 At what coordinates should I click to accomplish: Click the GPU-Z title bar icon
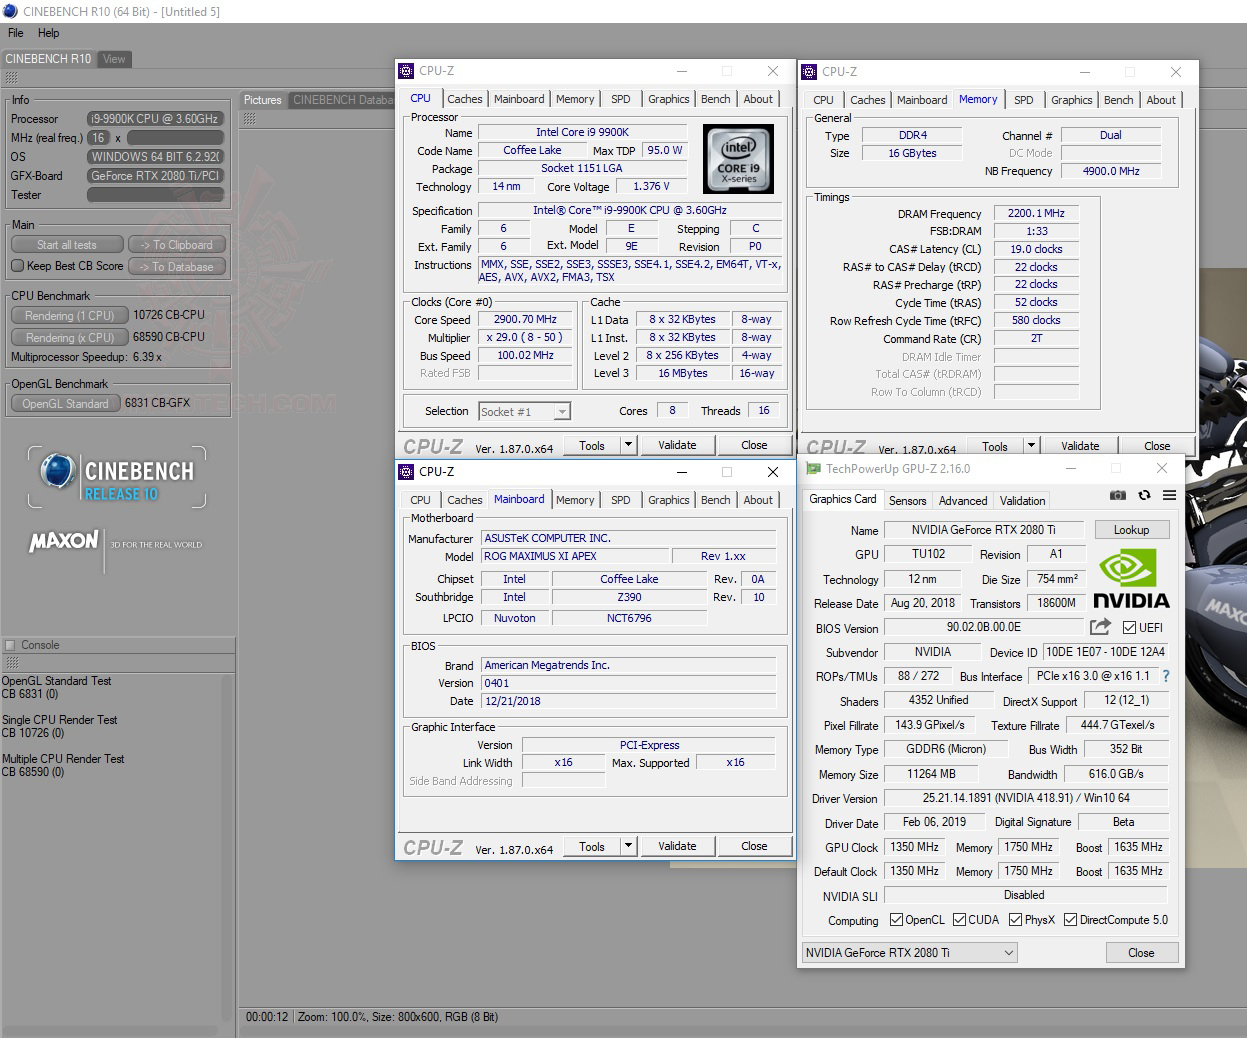tap(813, 469)
